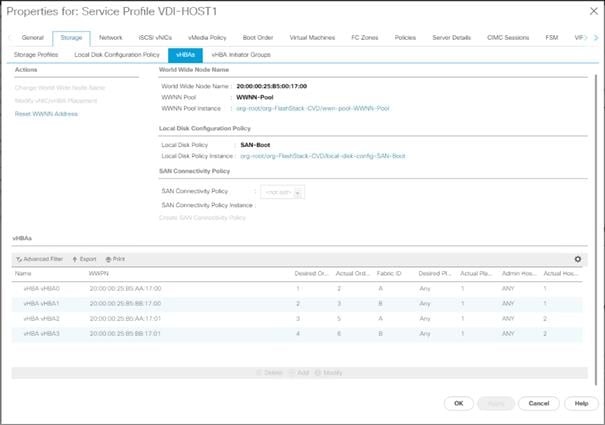The image size is (605, 425).
Task: Click the SAN-Boot policy value
Action: [x=255, y=145]
